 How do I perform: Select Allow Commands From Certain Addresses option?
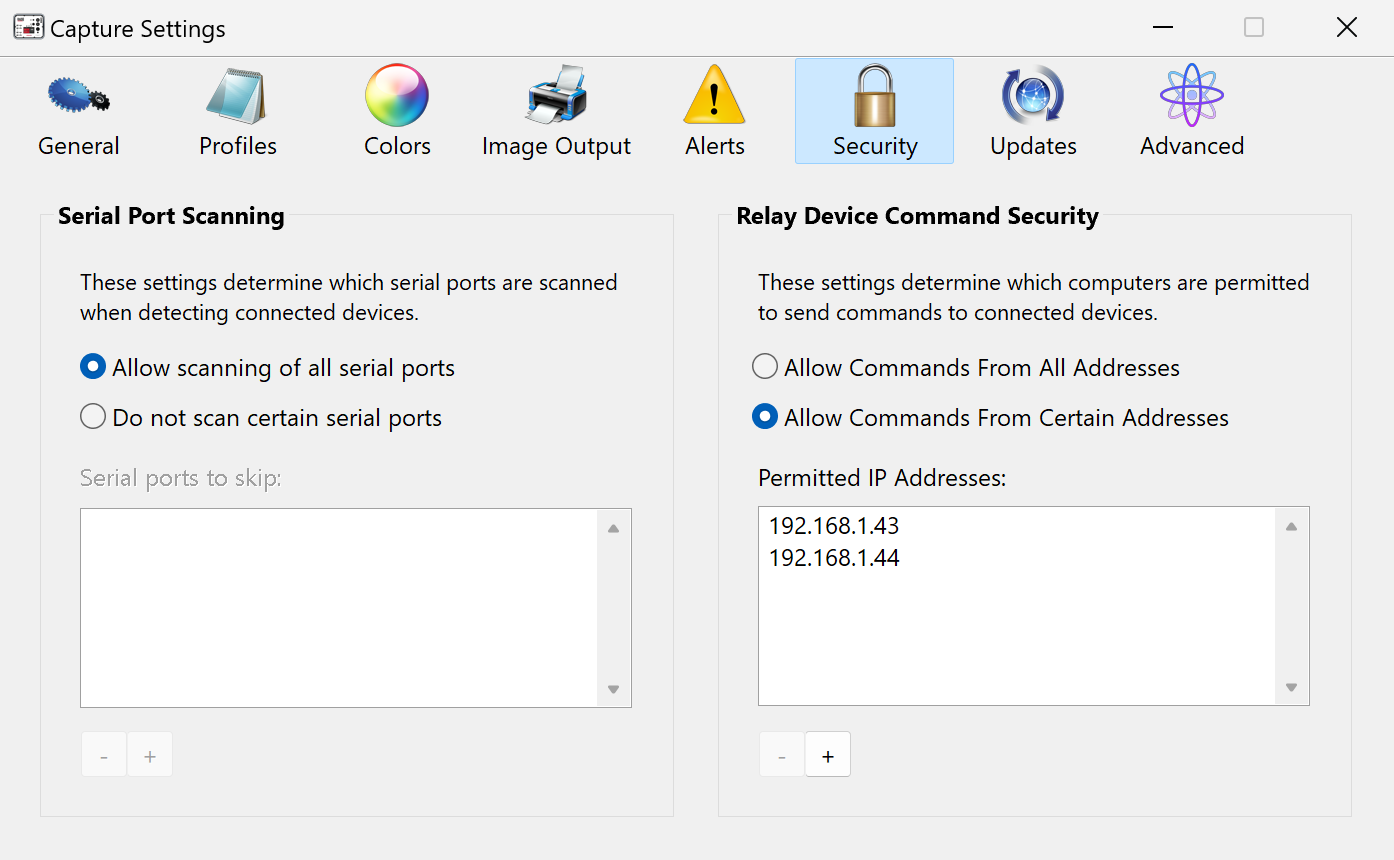pyautogui.click(x=765, y=418)
